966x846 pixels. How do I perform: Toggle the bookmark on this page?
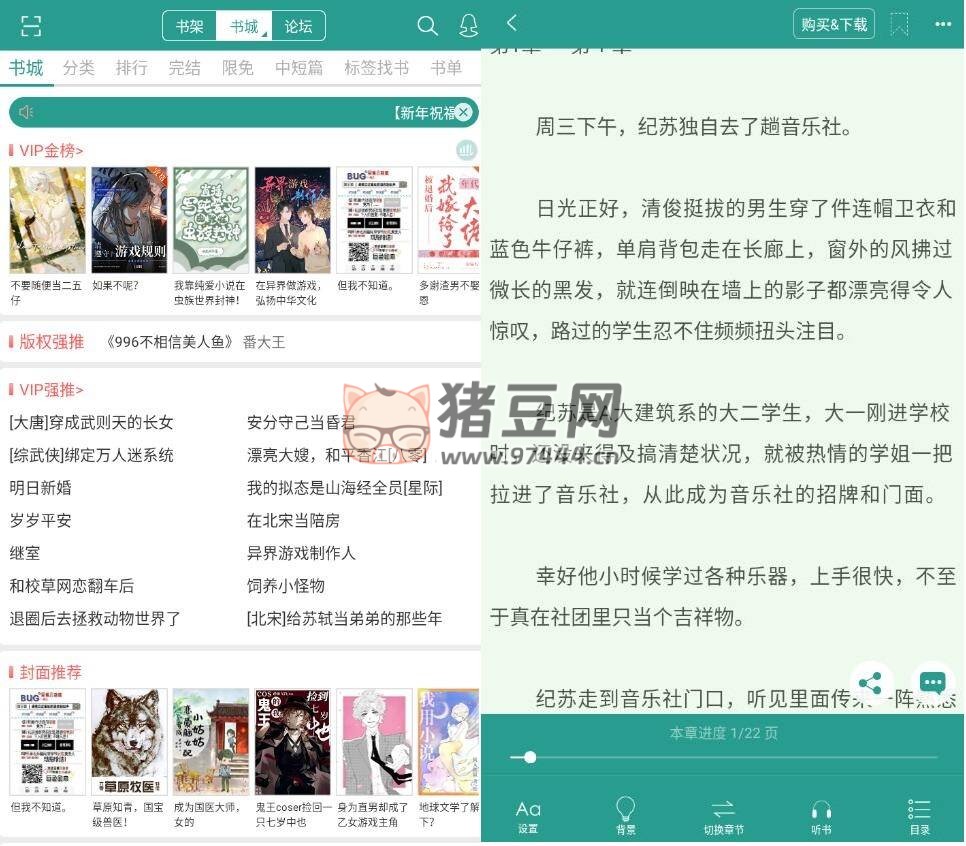pos(899,24)
